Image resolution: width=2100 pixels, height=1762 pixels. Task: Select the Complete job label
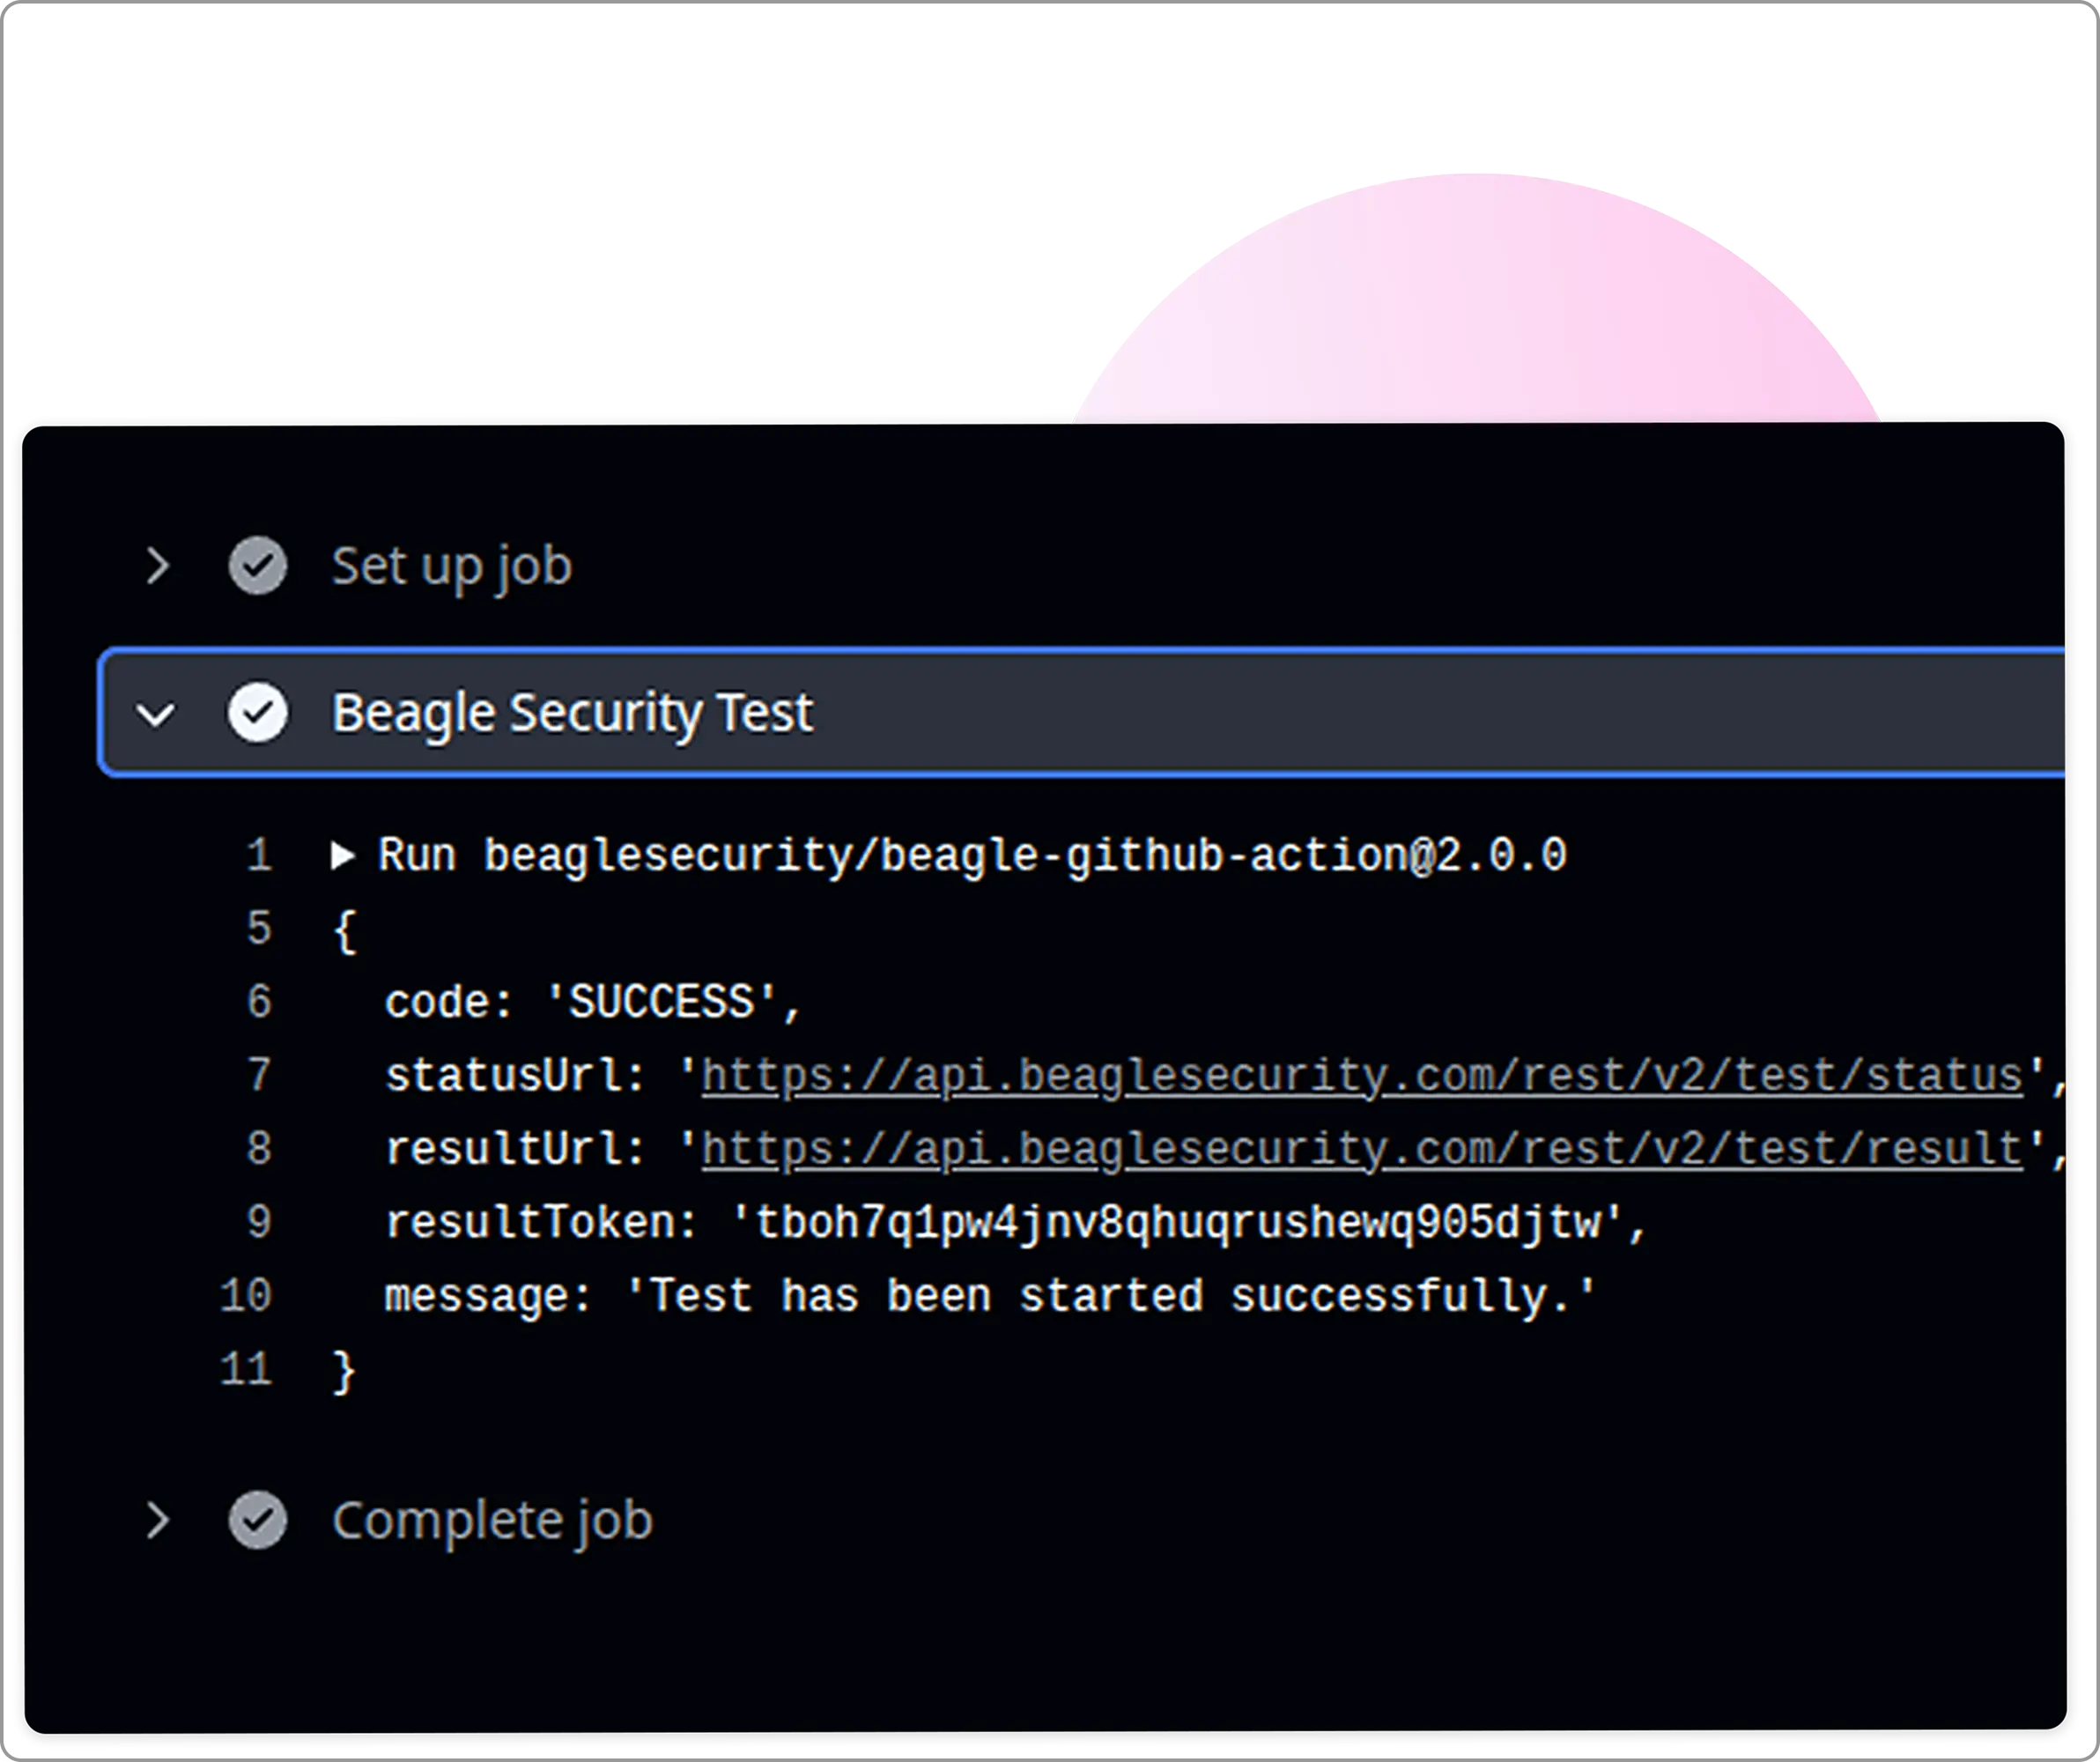click(492, 1521)
